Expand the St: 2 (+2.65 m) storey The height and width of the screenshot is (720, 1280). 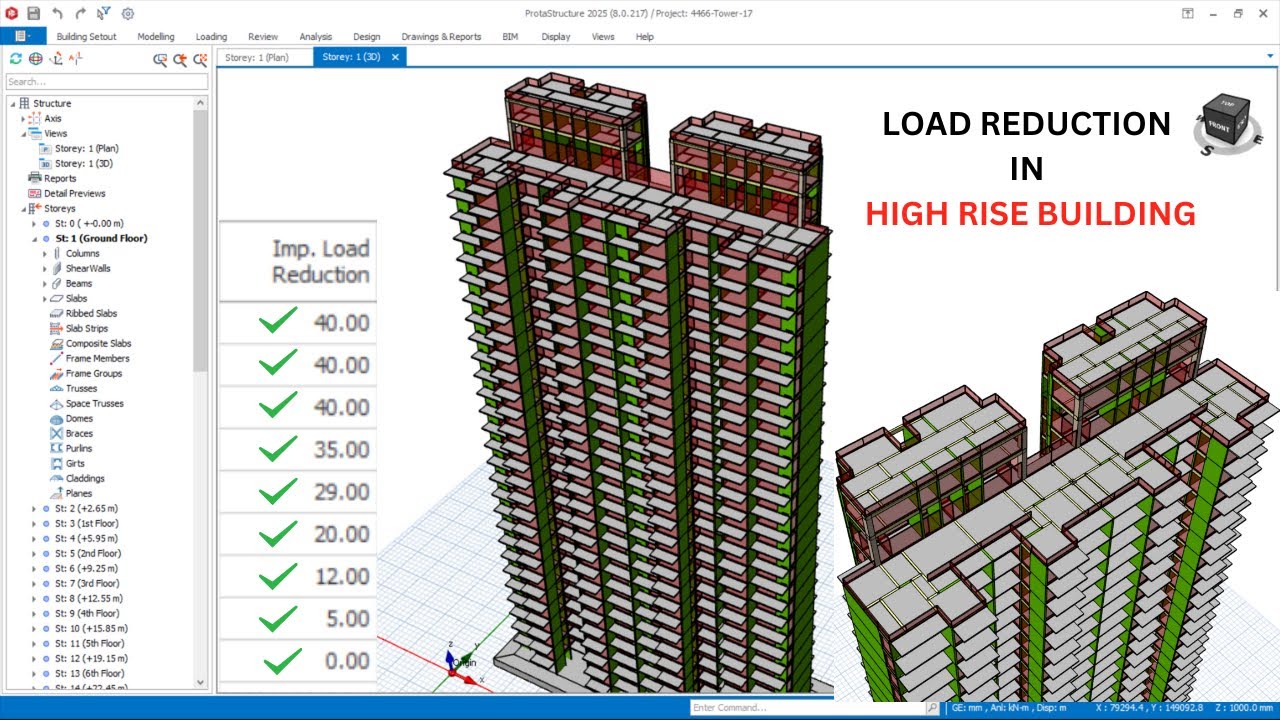pyautogui.click(x=34, y=508)
